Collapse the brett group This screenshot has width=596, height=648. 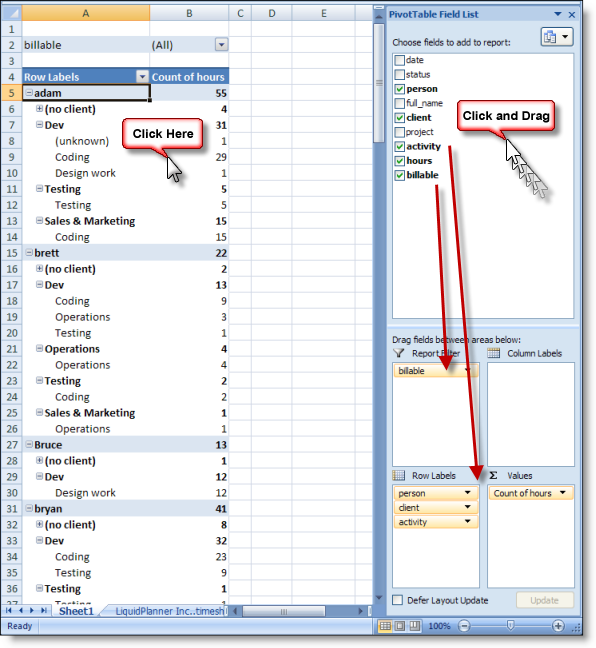[x=29, y=253]
